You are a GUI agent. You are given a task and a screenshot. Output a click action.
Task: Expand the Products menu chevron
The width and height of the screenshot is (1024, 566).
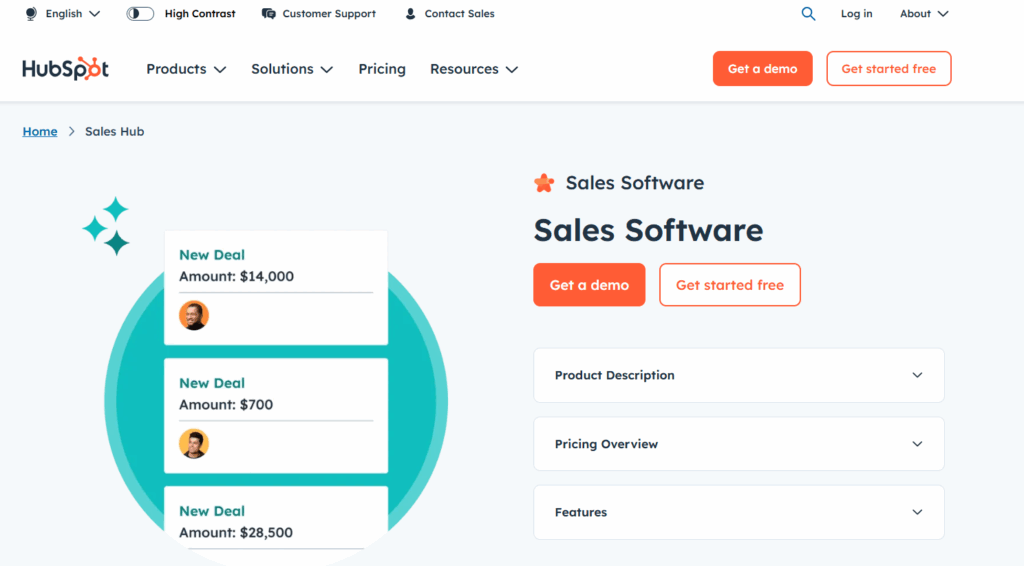pos(221,69)
